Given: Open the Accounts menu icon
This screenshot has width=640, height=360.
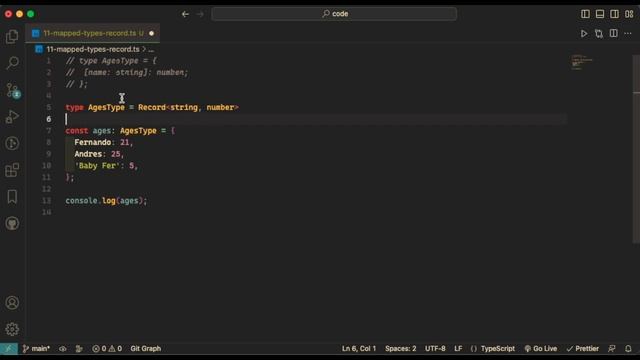Looking at the screenshot, I should click(x=12, y=302).
